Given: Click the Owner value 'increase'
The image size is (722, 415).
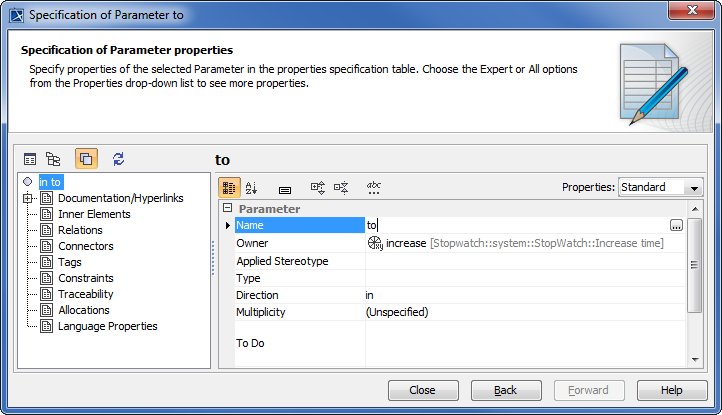Looking at the screenshot, I should pyautogui.click(x=406, y=243).
